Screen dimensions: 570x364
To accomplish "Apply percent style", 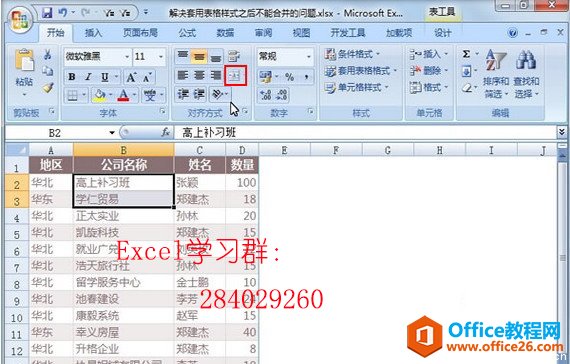I will tap(290, 77).
